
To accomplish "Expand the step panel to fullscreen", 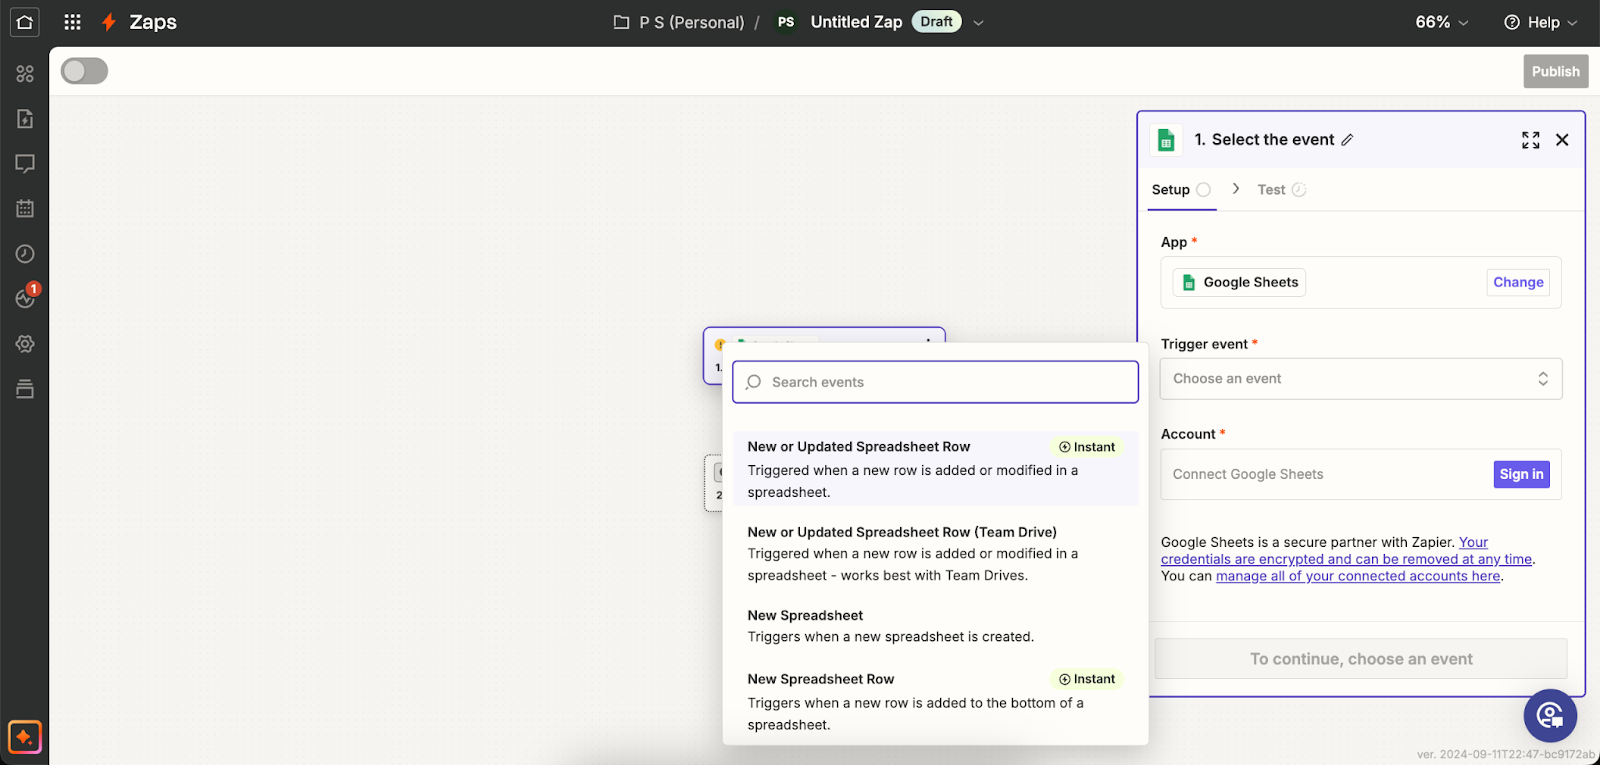I will [x=1530, y=140].
